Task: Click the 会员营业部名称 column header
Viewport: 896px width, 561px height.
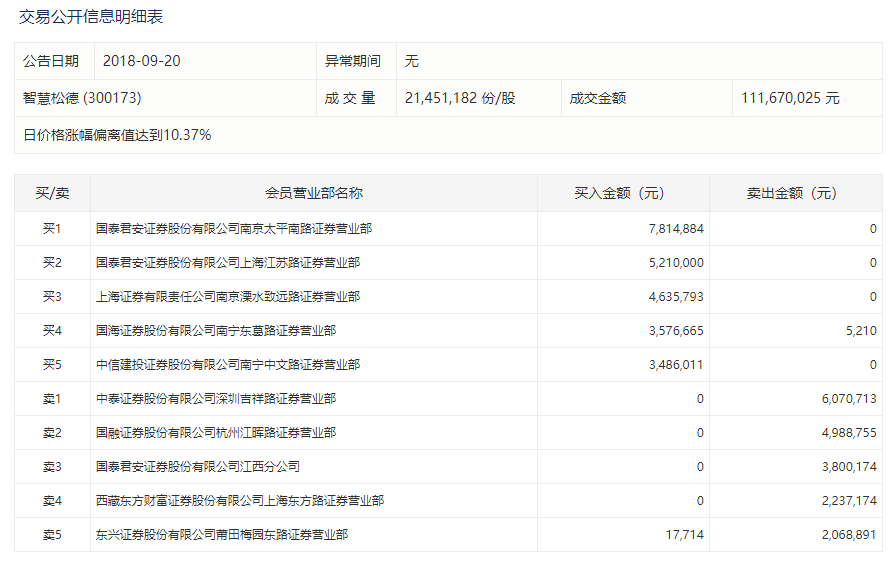Action: (313, 193)
